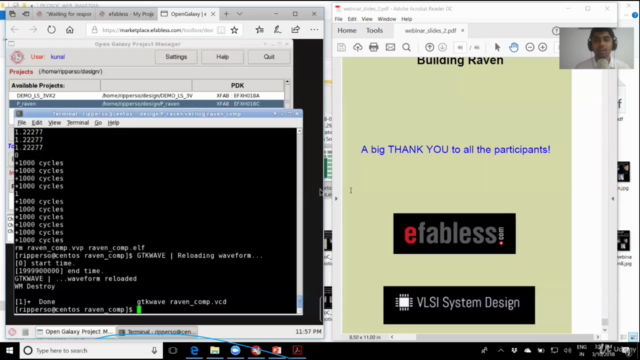
Task: Open Terminal Edit menu
Action: (37, 122)
